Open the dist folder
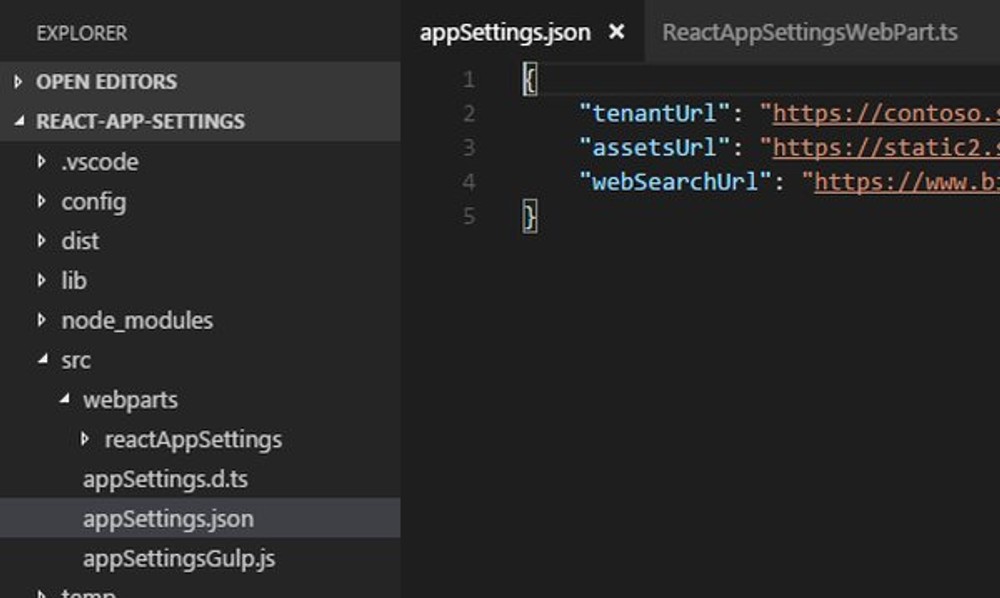This screenshot has height=598, width=1000. [x=80, y=241]
